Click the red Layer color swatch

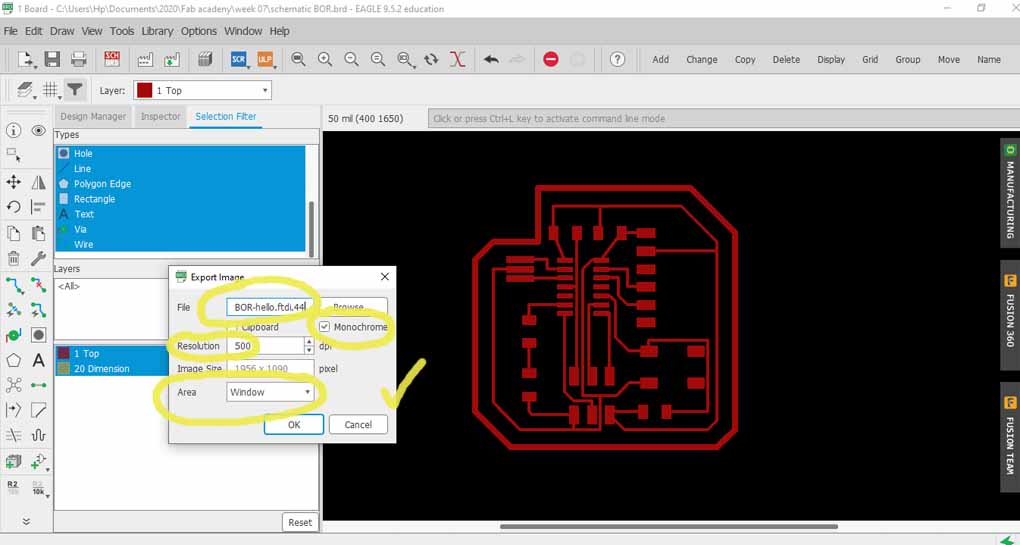(x=144, y=90)
